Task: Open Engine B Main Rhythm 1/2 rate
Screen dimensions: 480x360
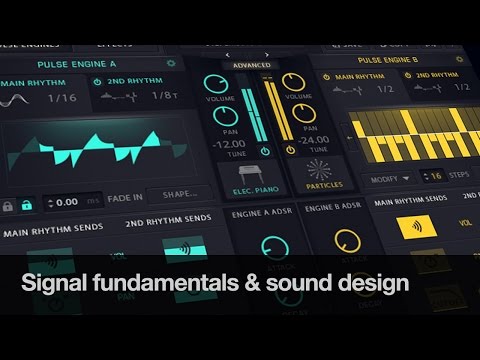Action: tap(385, 89)
